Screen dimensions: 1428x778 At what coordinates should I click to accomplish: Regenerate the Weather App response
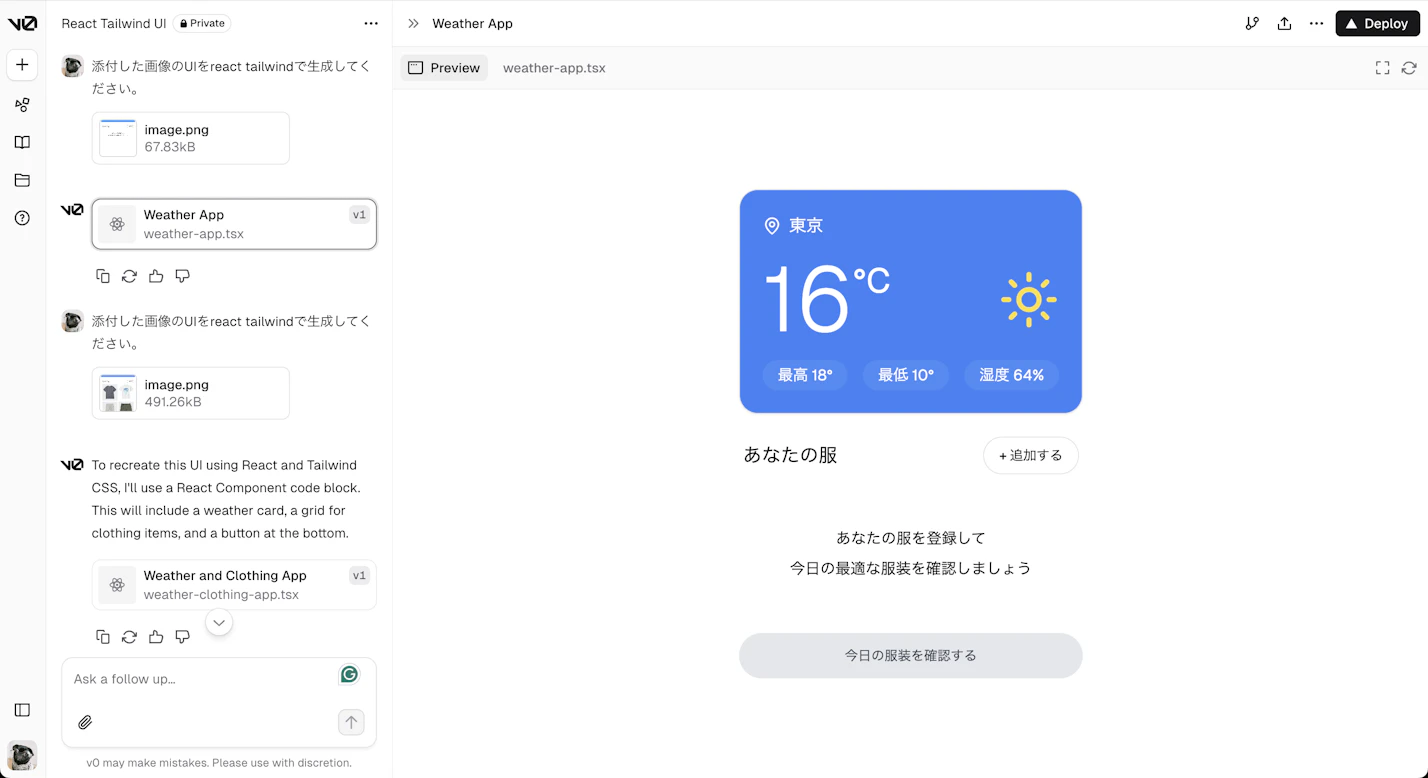click(x=129, y=276)
